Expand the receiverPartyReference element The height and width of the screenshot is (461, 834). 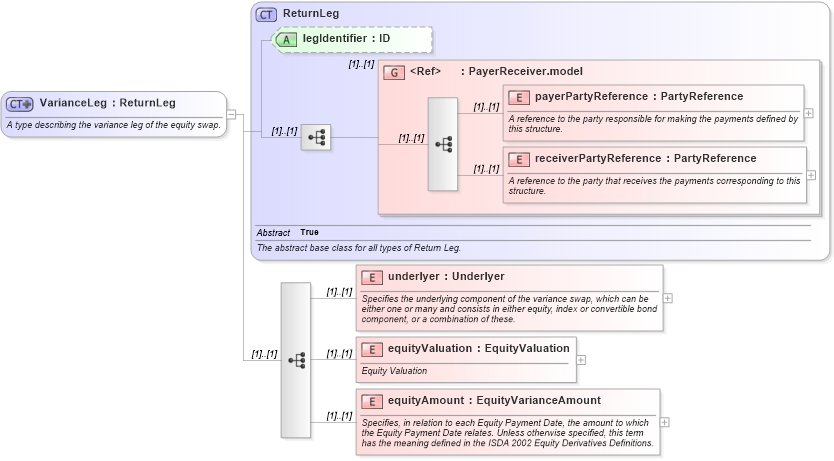811,175
